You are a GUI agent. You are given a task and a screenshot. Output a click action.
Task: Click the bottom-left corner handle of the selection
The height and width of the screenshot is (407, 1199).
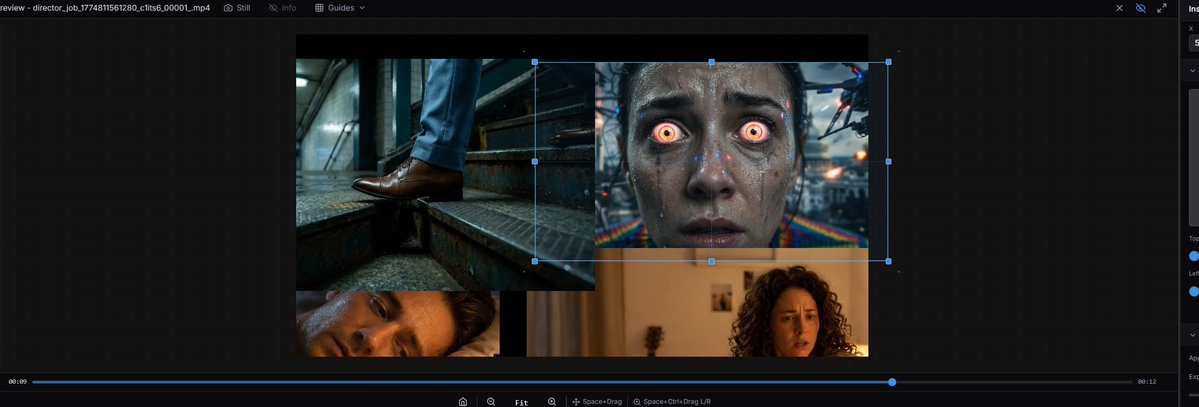(x=534, y=261)
